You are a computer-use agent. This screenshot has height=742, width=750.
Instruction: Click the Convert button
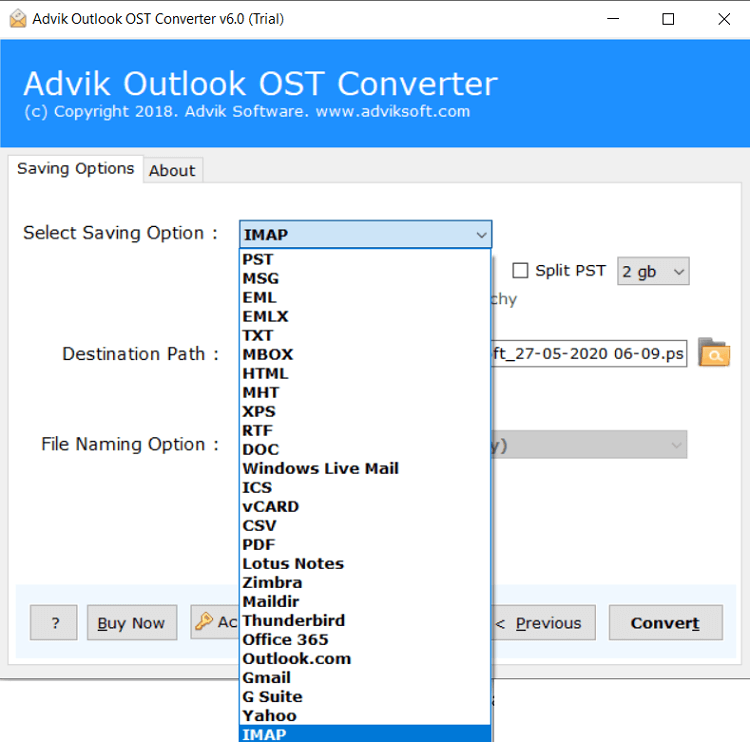coord(665,622)
